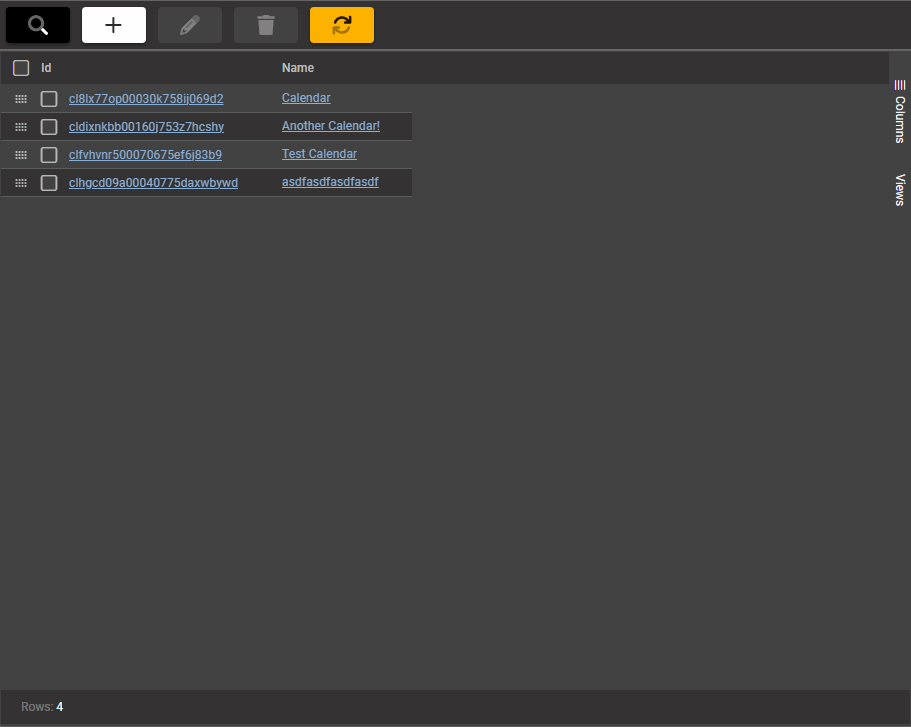Add a new record with plus button
Screen dimensions: 911x727
coord(114,25)
